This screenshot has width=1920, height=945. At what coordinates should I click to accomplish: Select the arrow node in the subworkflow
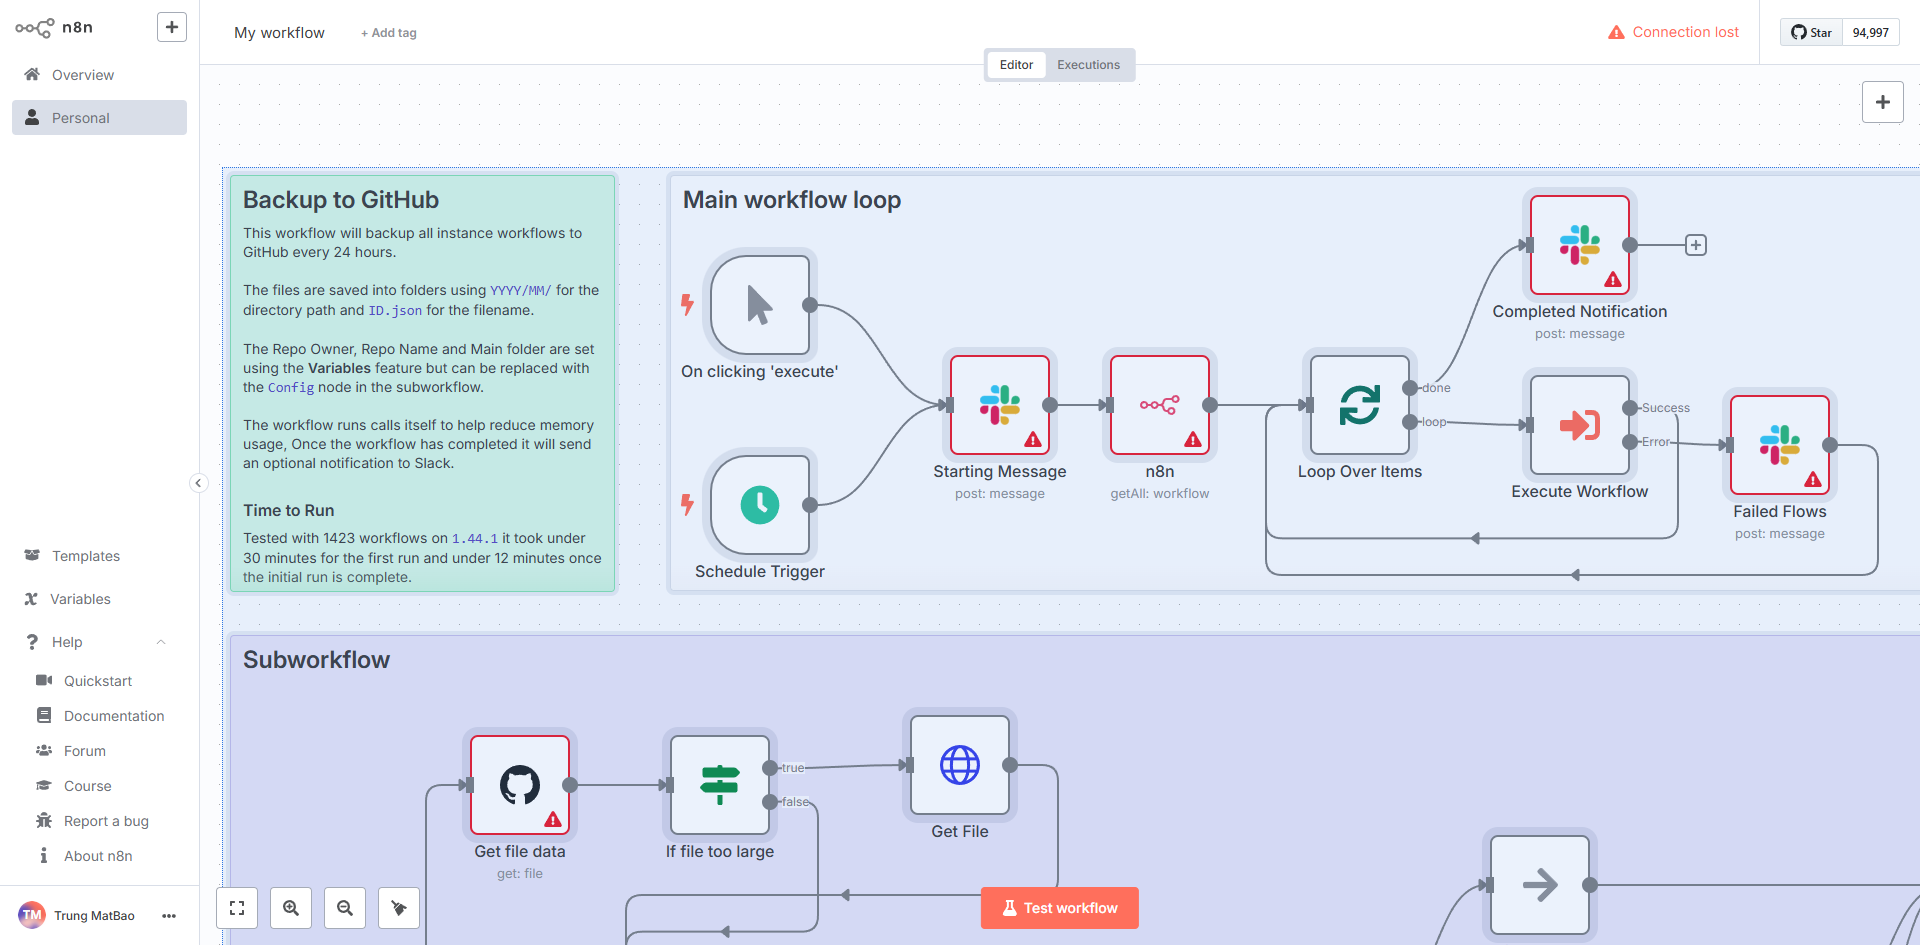1540,885
